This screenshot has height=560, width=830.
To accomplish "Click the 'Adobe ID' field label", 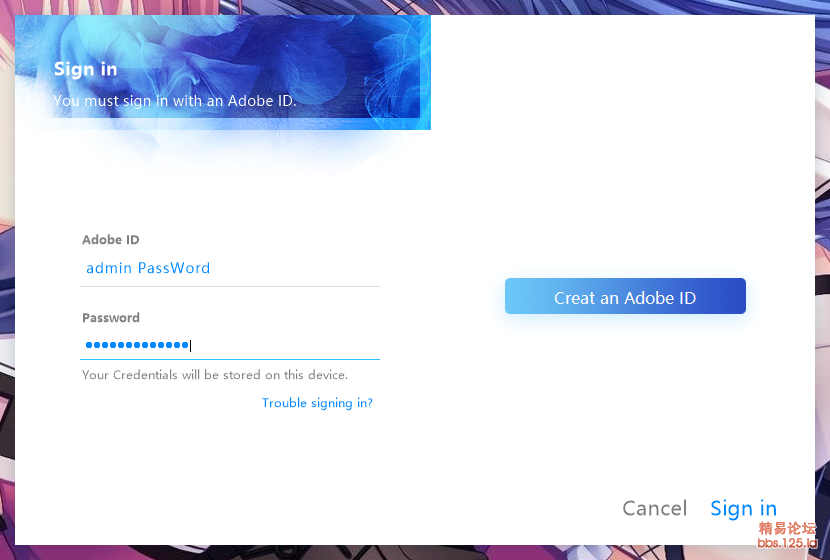I will pyautogui.click(x=110, y=240).
